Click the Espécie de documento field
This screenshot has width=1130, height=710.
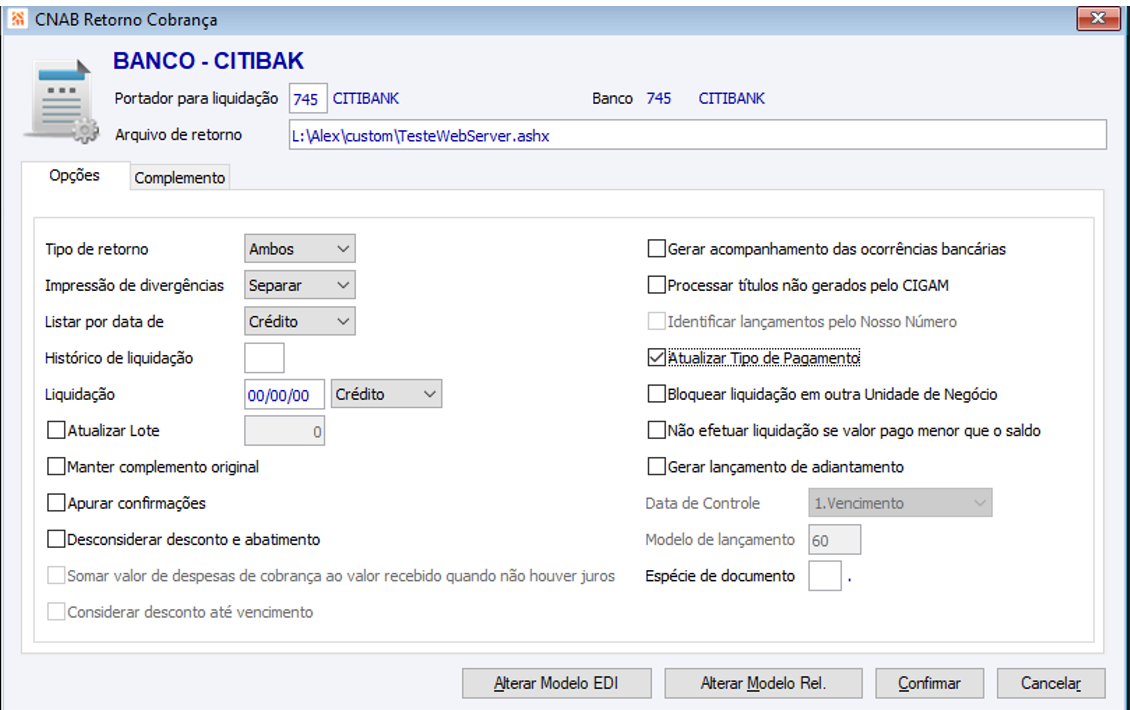pos(825,575)
